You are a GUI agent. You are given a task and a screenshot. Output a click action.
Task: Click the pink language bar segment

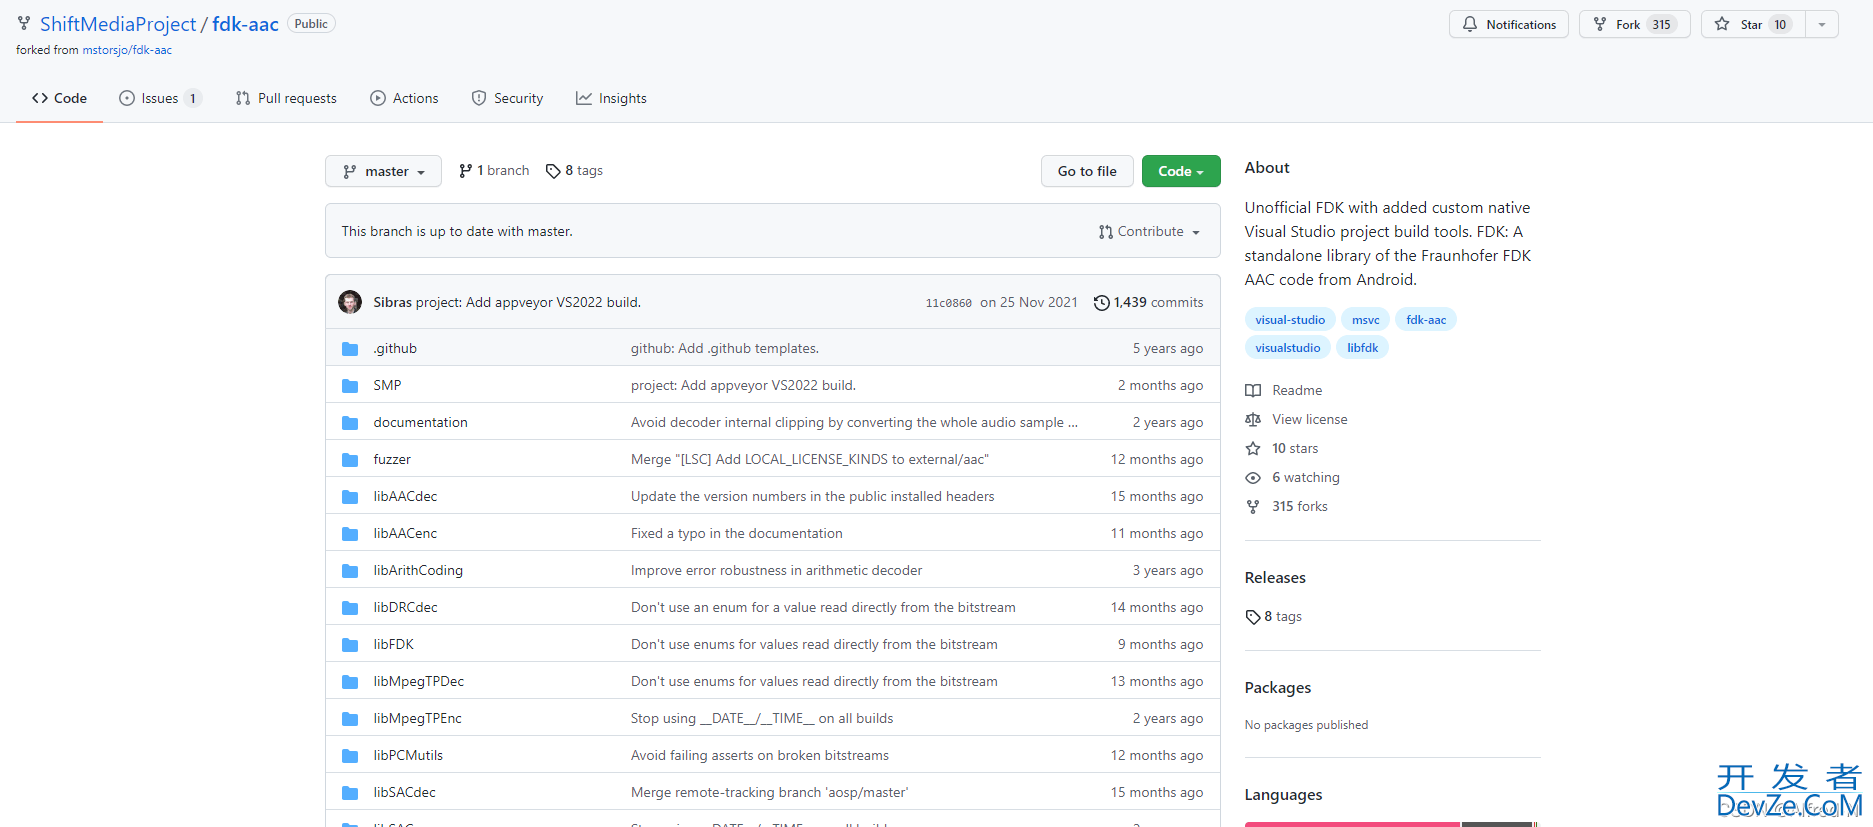[1353, 824]
